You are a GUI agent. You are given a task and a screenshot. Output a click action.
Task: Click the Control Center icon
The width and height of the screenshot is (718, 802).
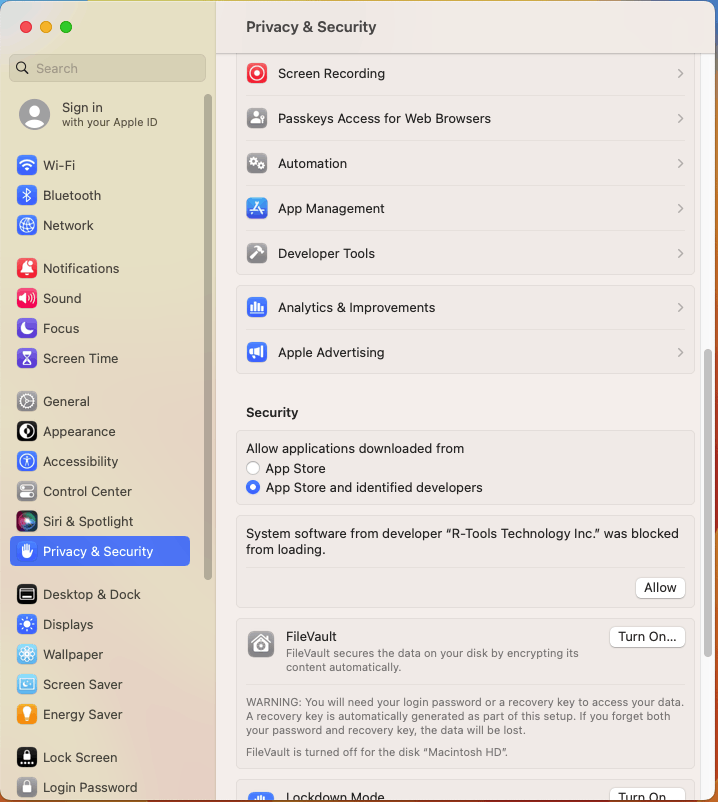click(x=27, y=492)
